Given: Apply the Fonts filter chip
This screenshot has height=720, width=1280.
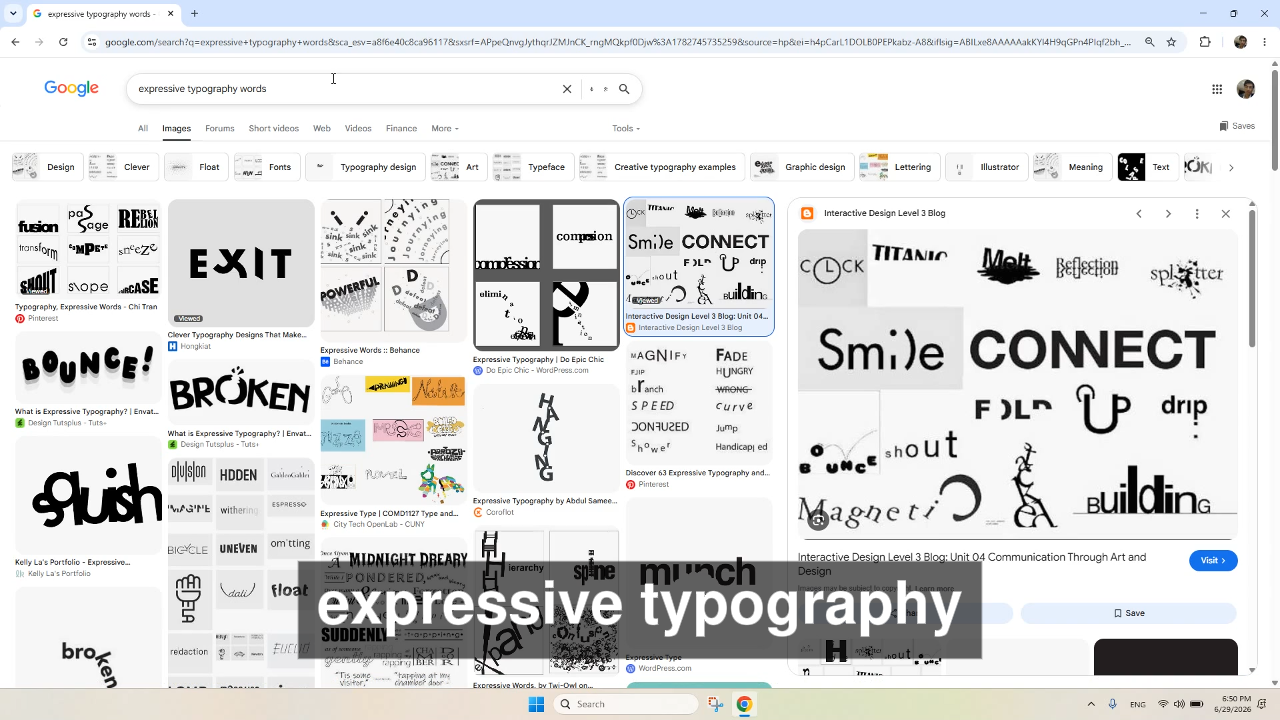Looking at the screenshot, I should pyautogui.click(x=265, y=167).
